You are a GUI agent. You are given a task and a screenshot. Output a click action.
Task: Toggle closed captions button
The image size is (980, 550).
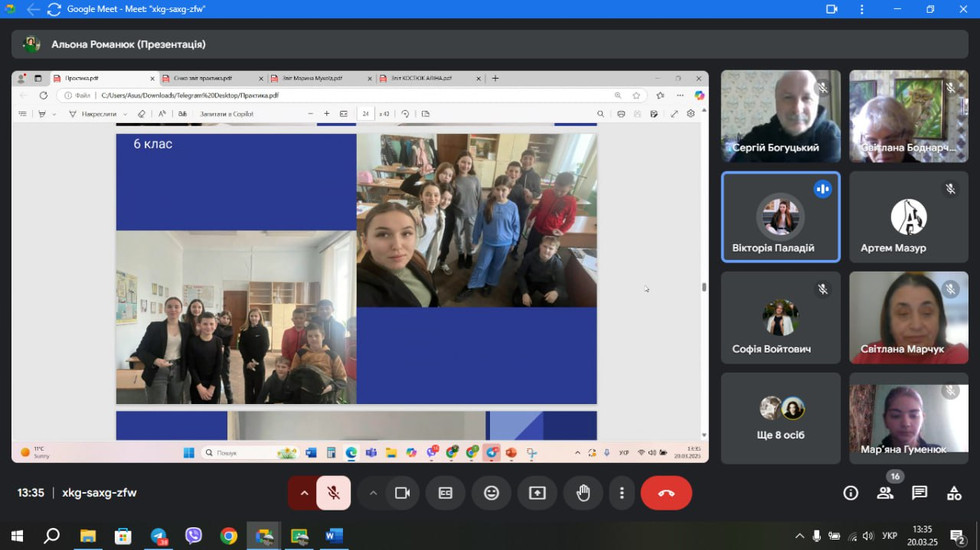[x=446, y=493]
